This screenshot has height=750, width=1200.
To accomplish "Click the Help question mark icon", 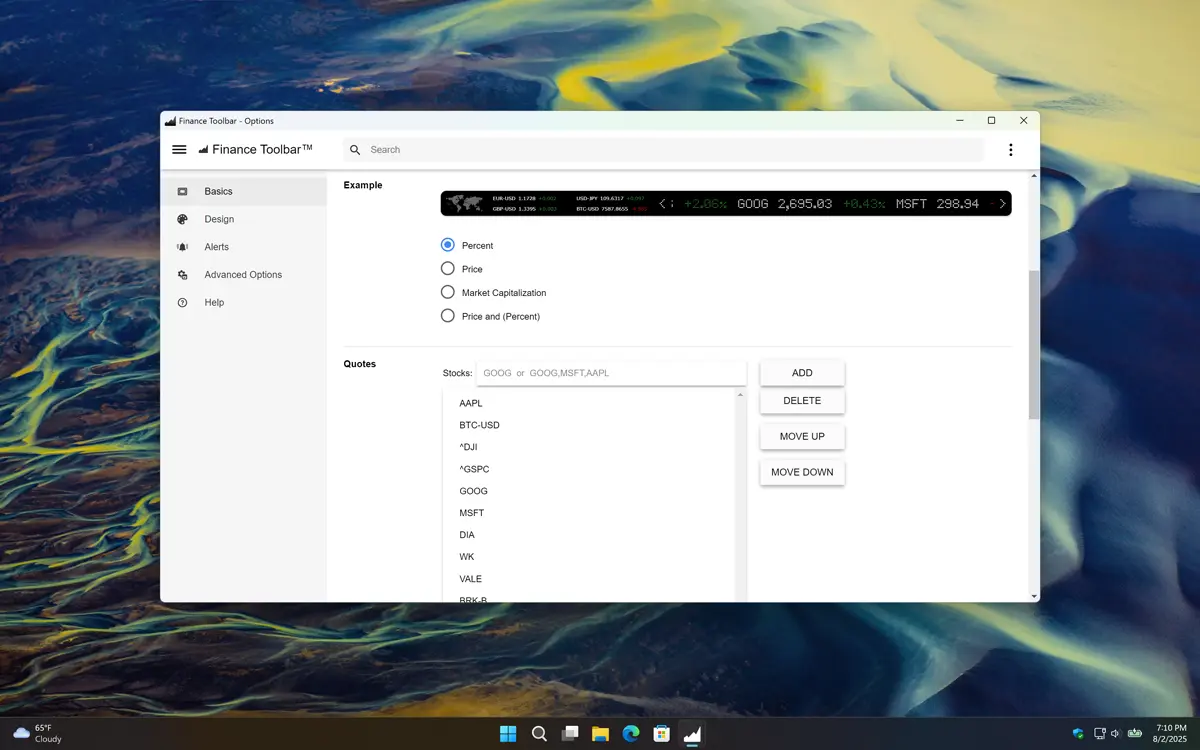I will [182, 302].
